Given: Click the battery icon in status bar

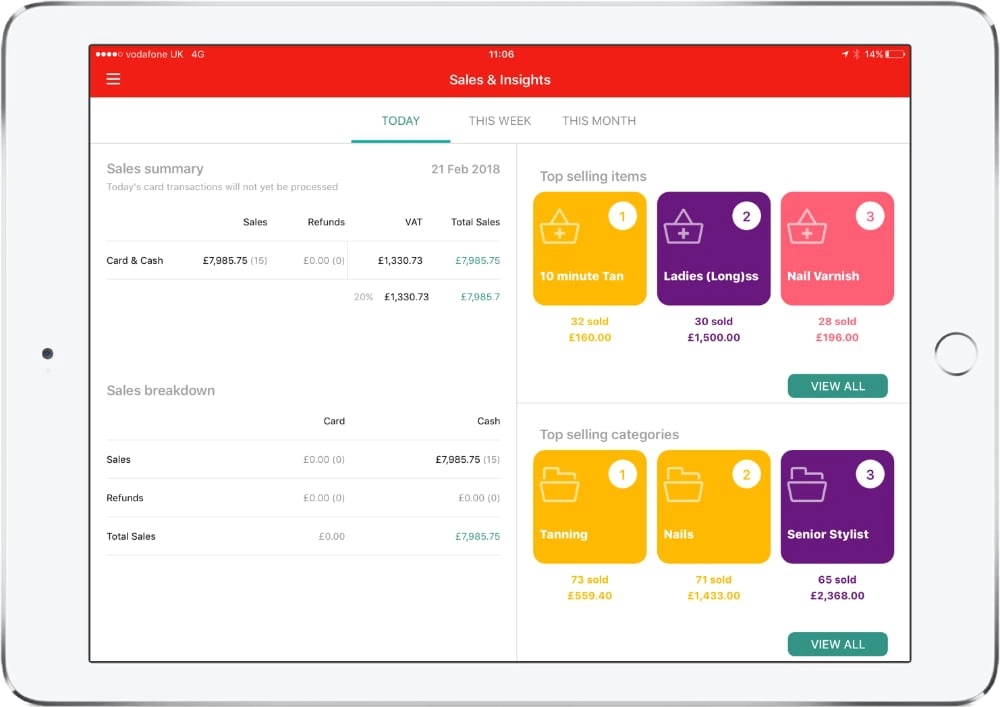Looking at the screenshot, I should pyautogui.click(x=895, y=54).
